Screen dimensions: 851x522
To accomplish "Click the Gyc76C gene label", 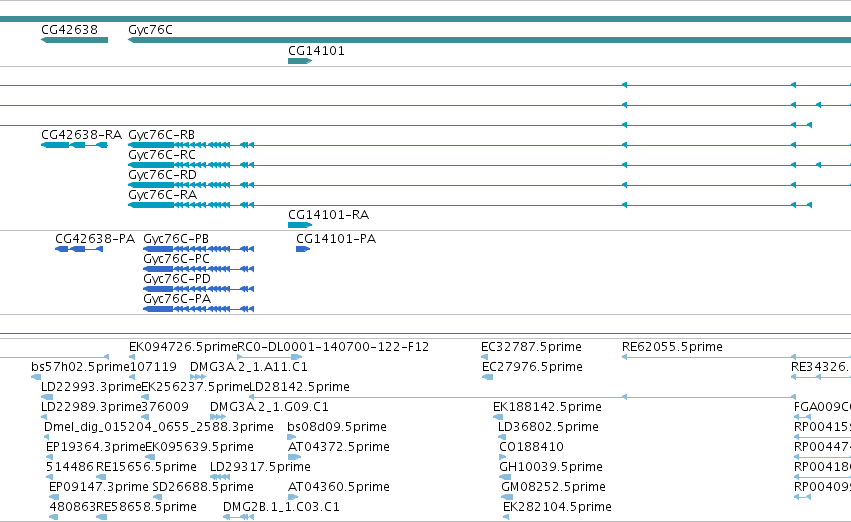I will [150, 30].
